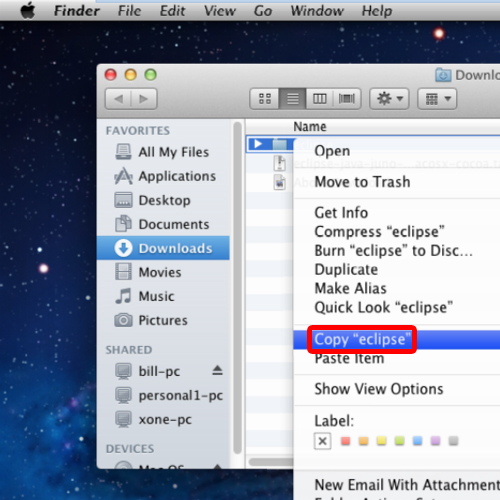Screen dimensions: 500x500
Task: Eject bill-pc from sidebar
Action: coord(217,370)
